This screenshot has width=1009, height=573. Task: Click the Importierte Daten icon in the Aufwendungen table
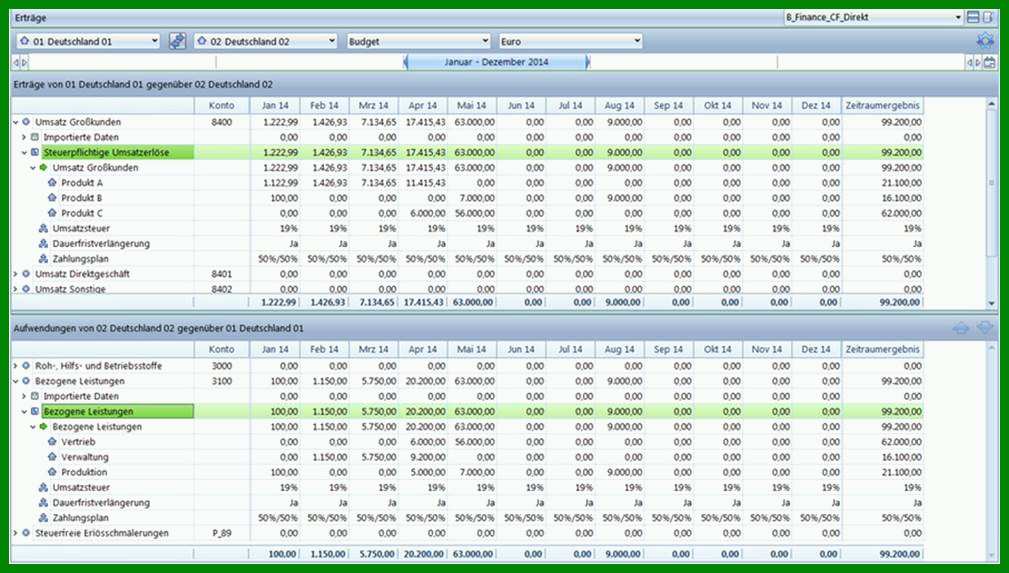35,396
